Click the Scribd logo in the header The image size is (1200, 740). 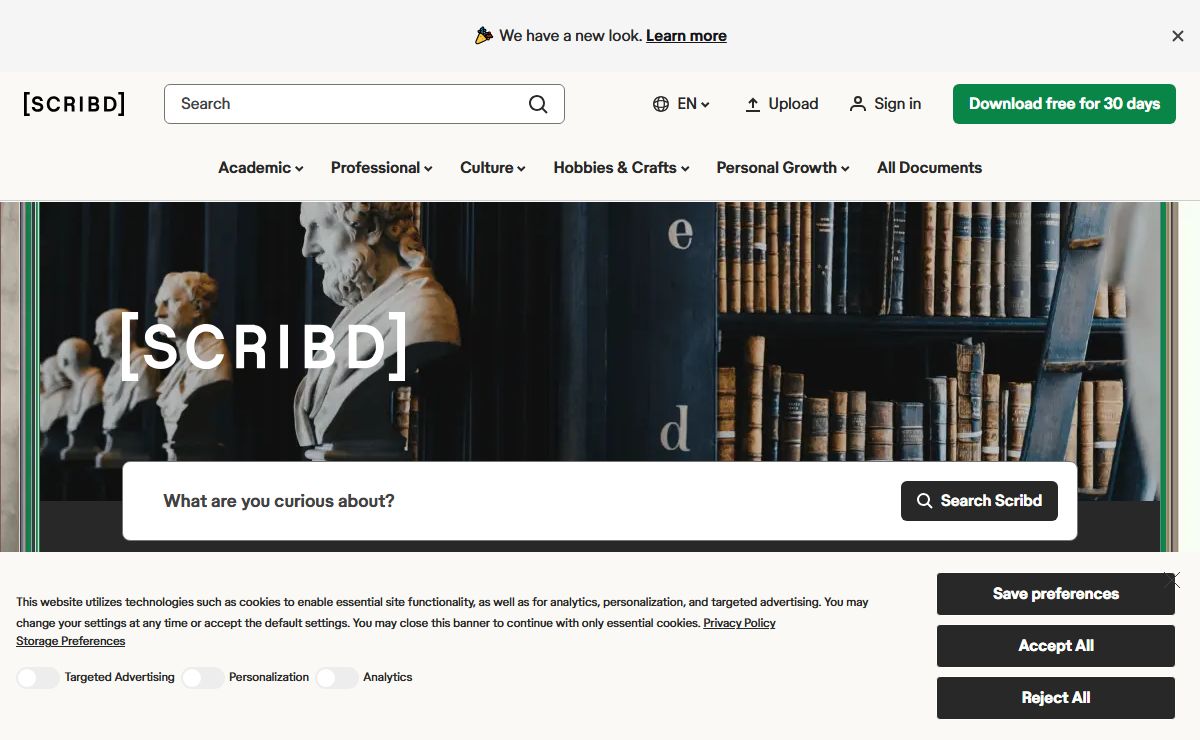coord(74,104)
